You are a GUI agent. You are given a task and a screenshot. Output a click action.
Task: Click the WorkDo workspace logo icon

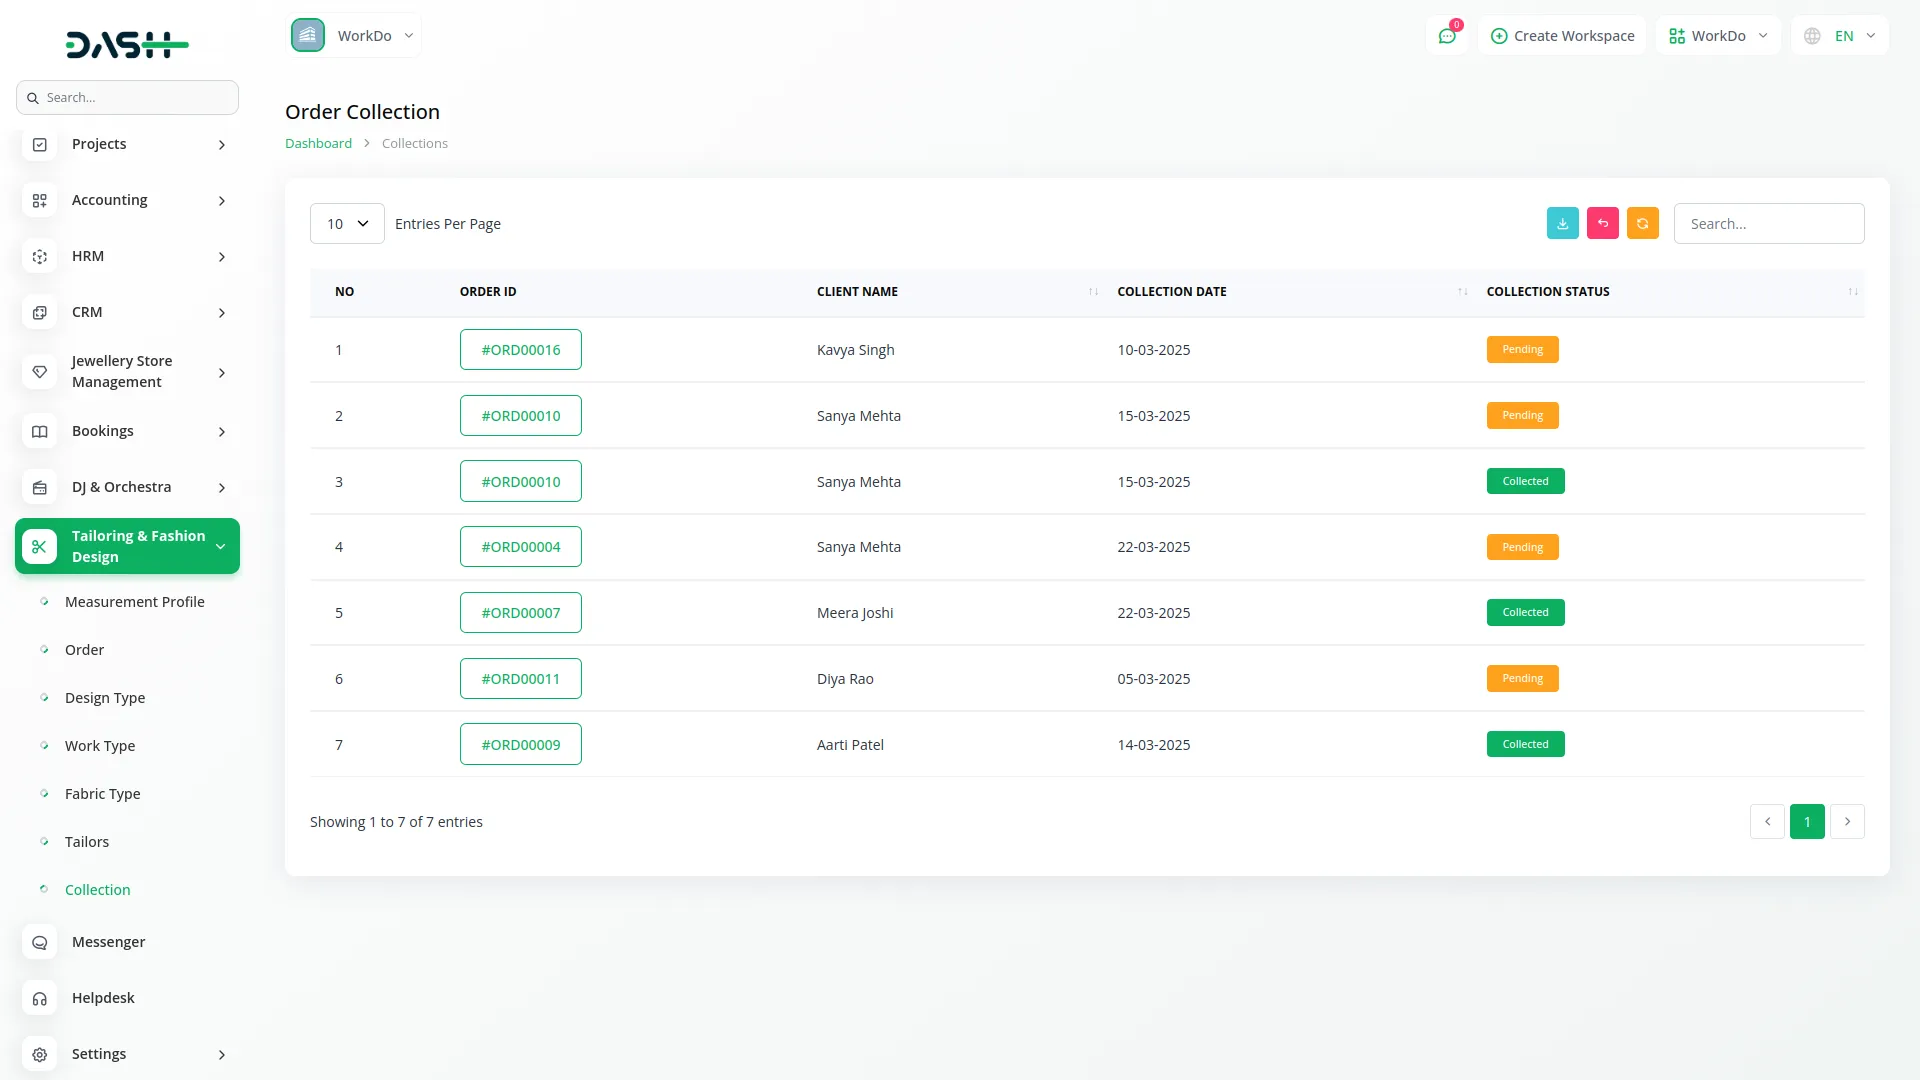pos(308,35)
